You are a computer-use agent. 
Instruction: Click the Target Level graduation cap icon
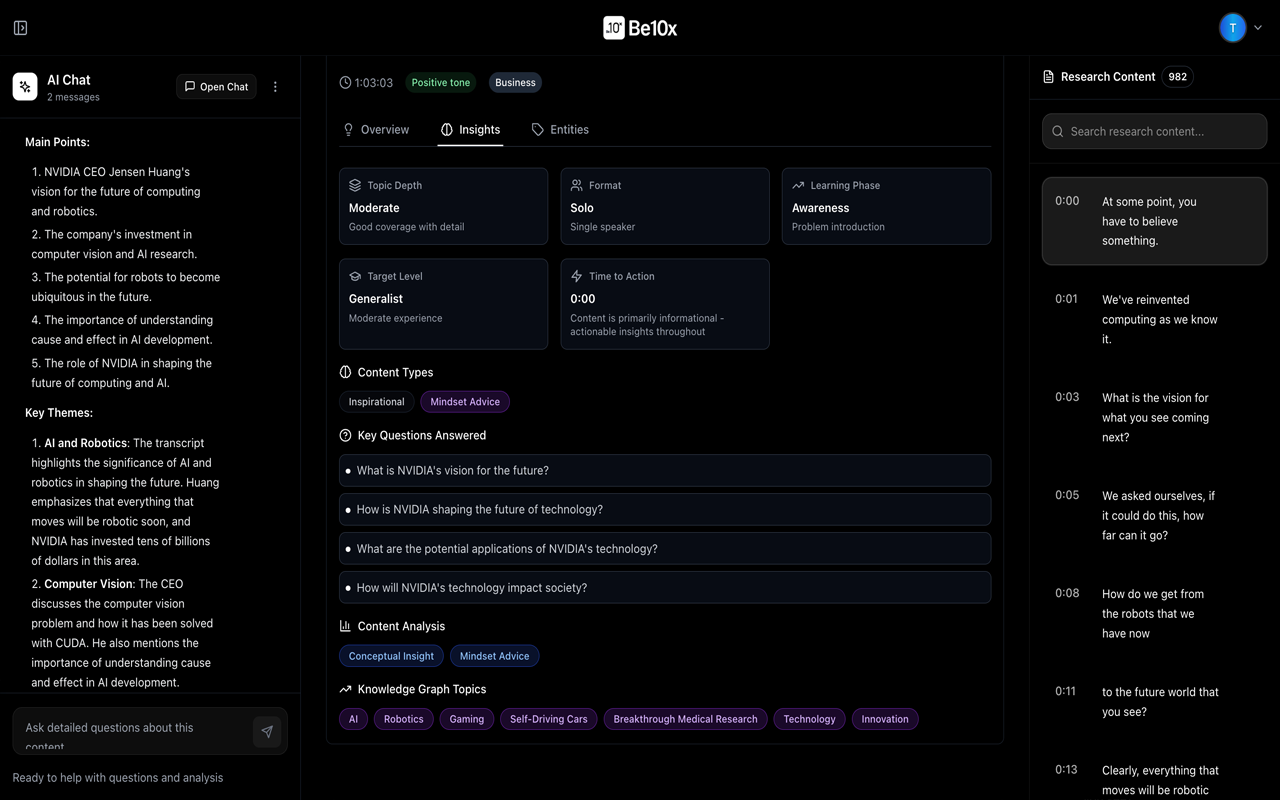click(355, 276)
